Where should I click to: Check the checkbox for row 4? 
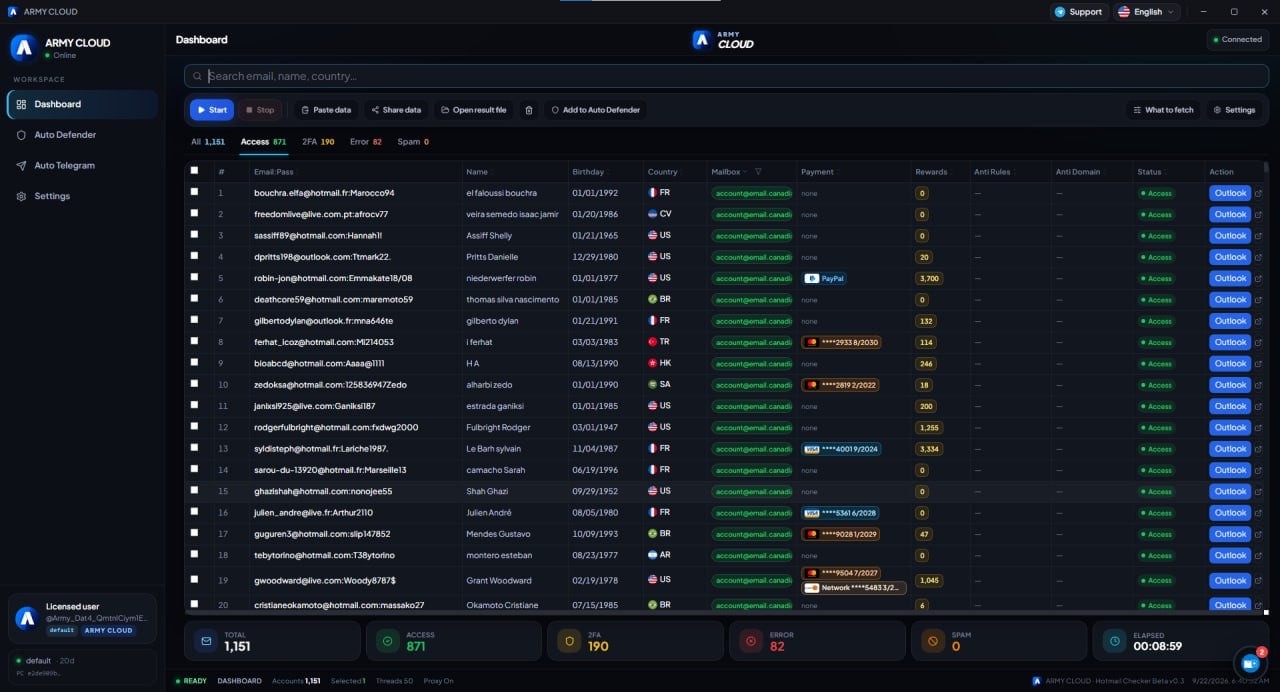195,256
